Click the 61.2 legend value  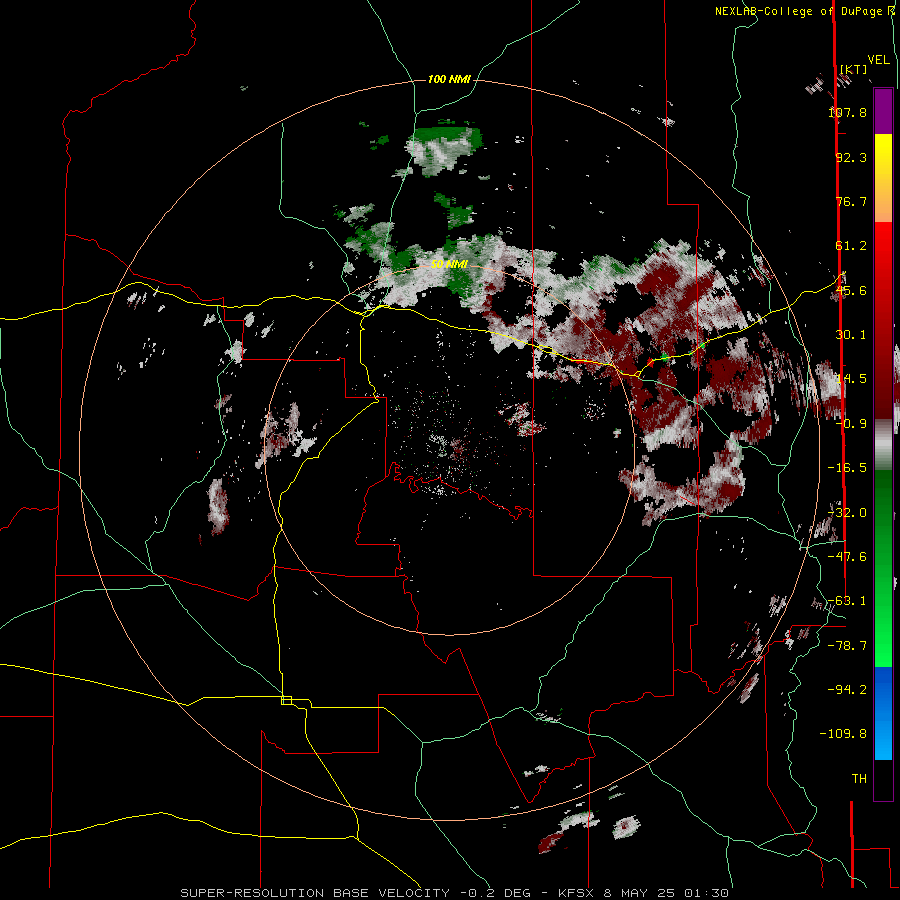pyautogui.click(x=851, y=246)
